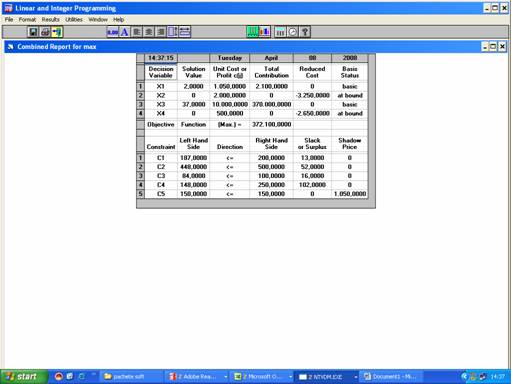
Task: Click the align center toolbar icon
Action: (149, 32)
